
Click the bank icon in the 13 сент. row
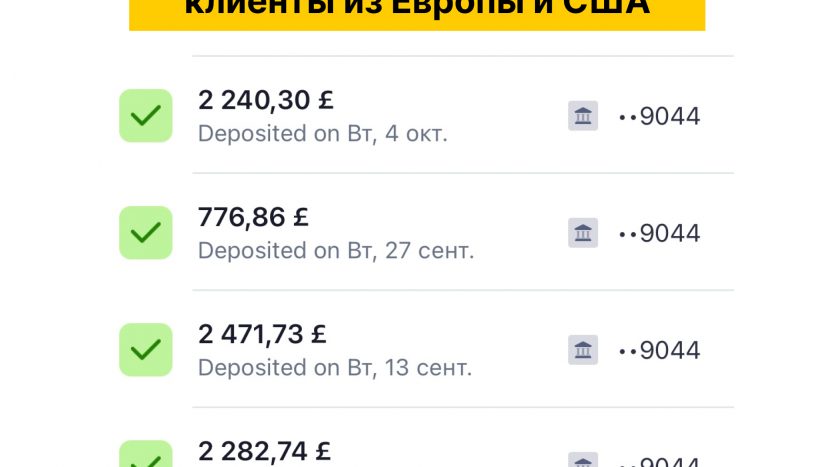583,350
